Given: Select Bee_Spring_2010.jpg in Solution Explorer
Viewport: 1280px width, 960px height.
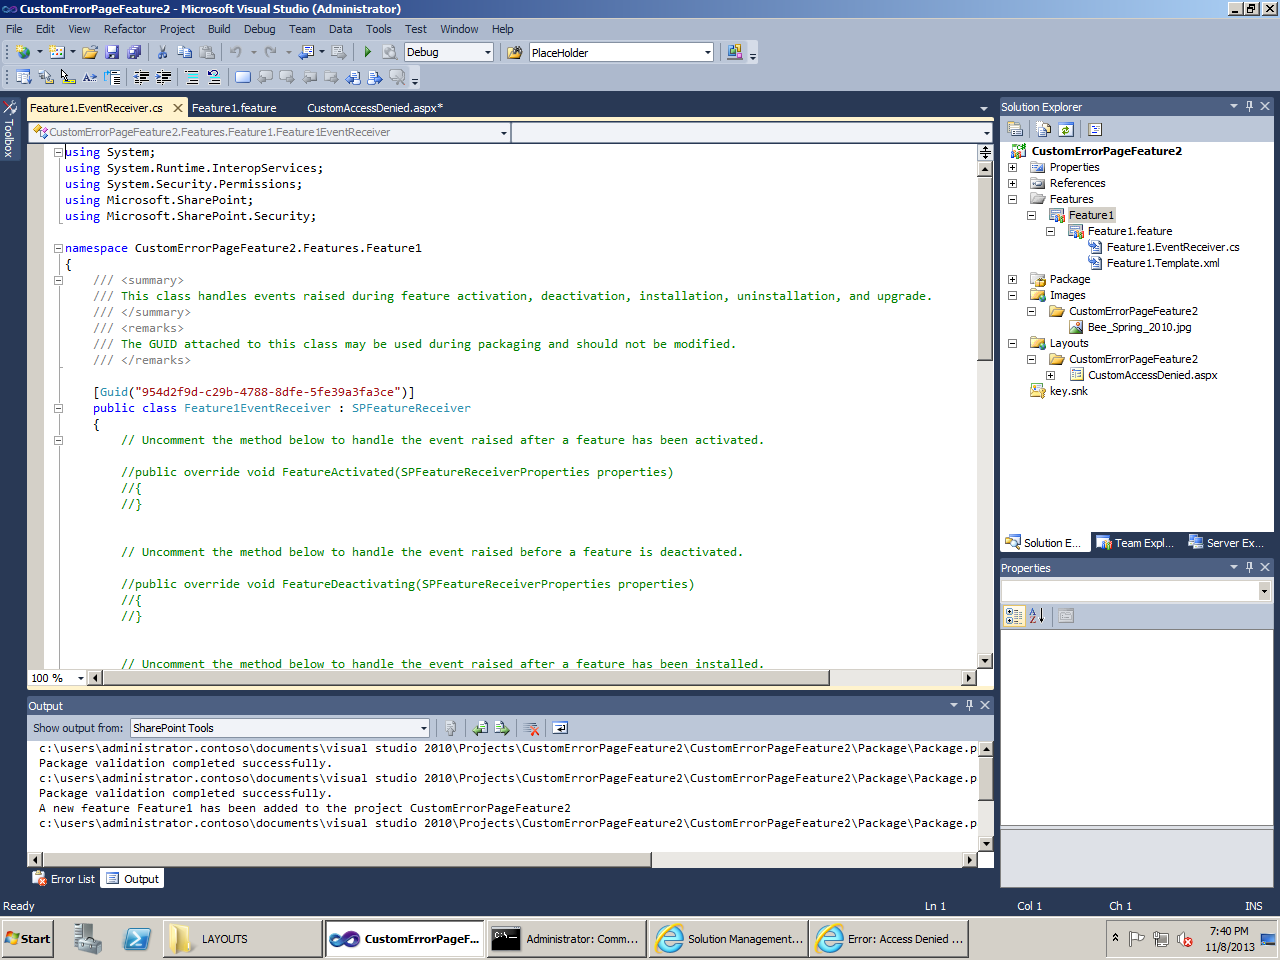Looking at the screenshot, I should tap(1140, 327).
